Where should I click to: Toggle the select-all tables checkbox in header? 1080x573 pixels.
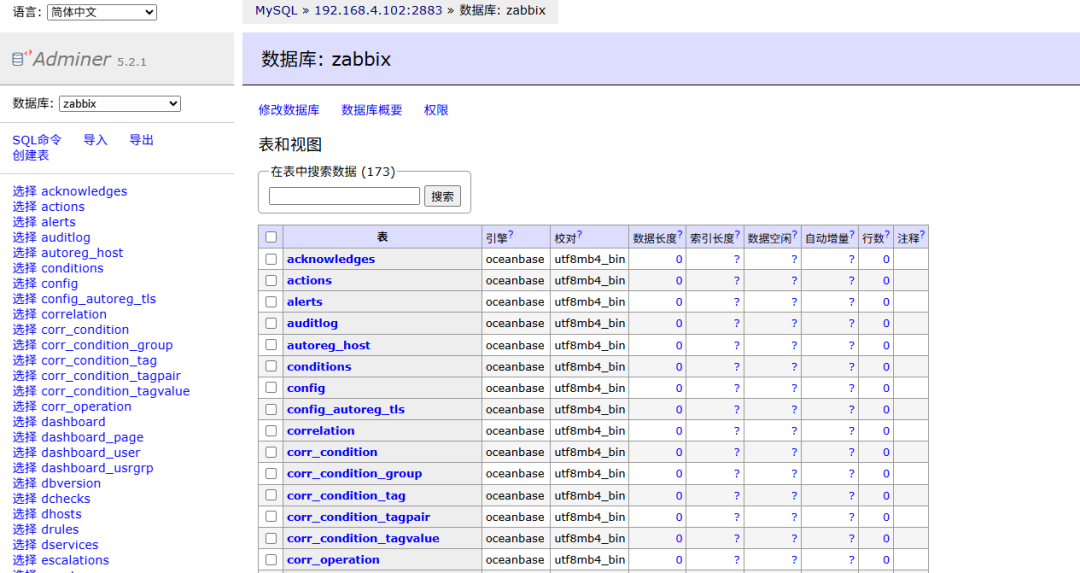(x=271, y=237)
